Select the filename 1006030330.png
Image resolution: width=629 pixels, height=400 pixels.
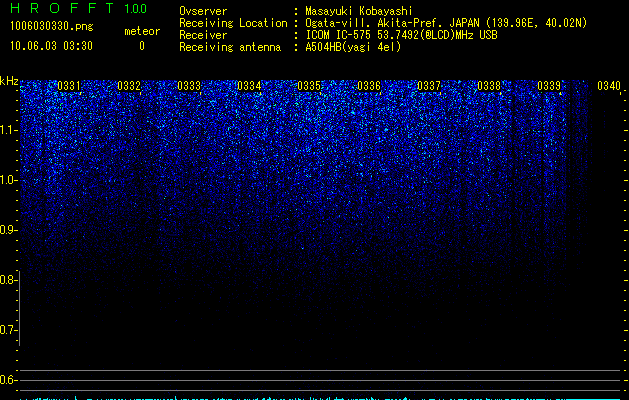click(51, 26)
